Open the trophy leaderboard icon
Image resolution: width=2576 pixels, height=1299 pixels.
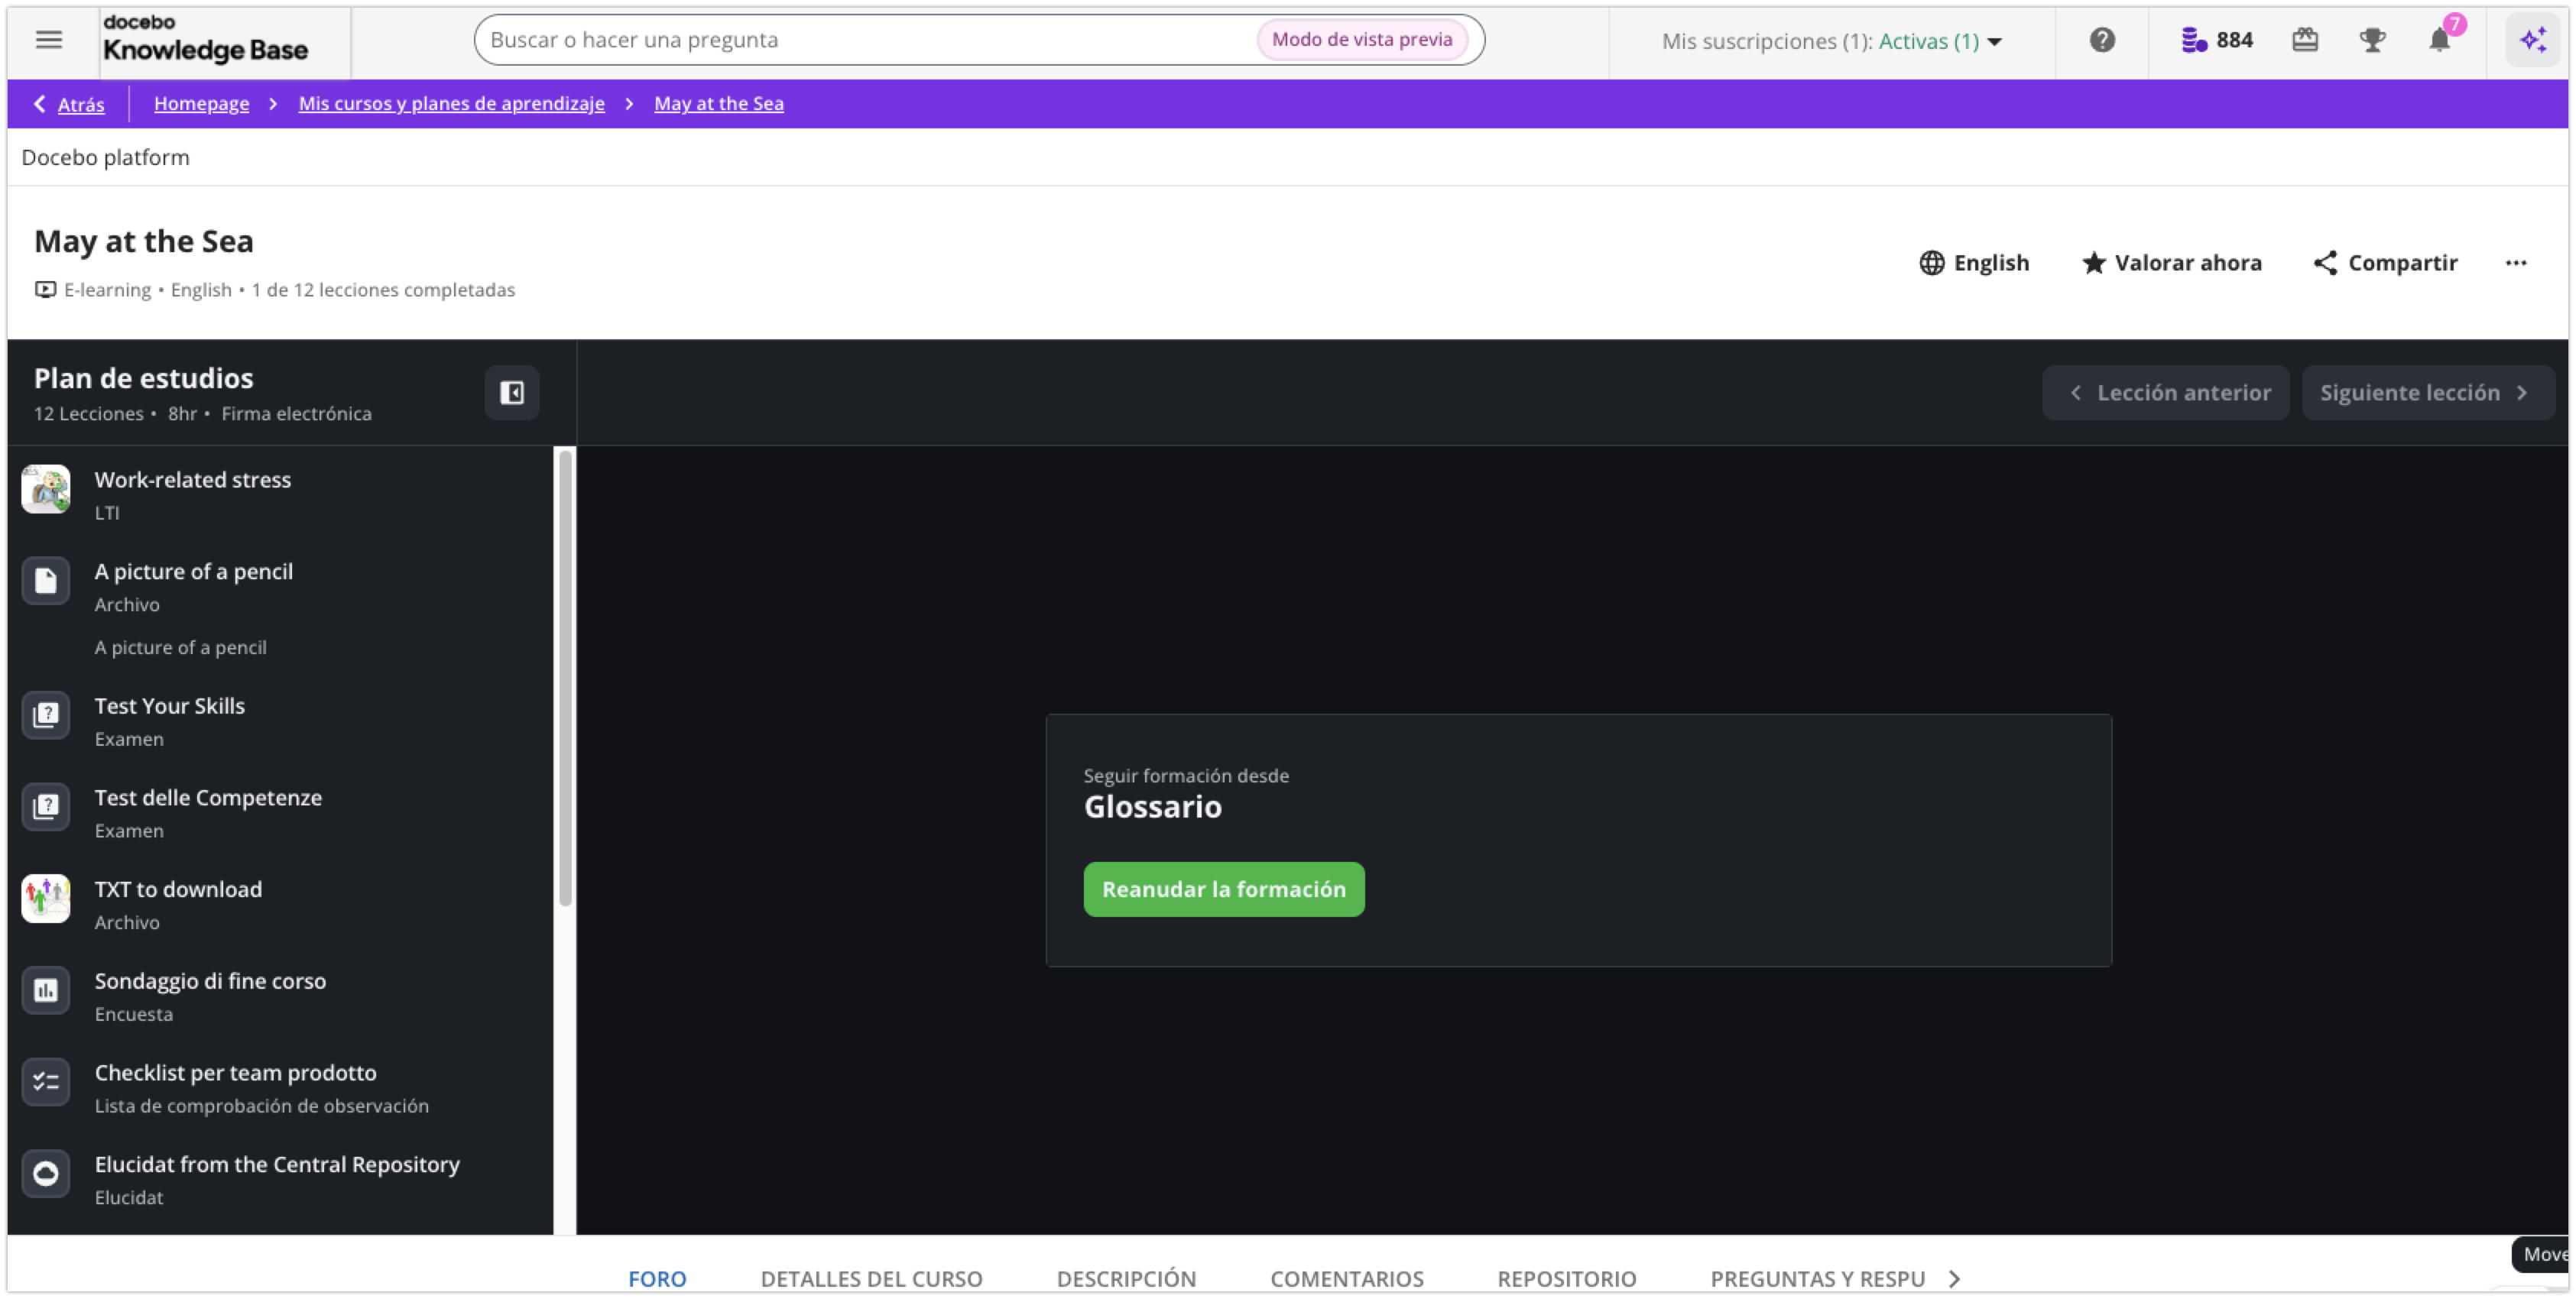[x=2372, y=40]
